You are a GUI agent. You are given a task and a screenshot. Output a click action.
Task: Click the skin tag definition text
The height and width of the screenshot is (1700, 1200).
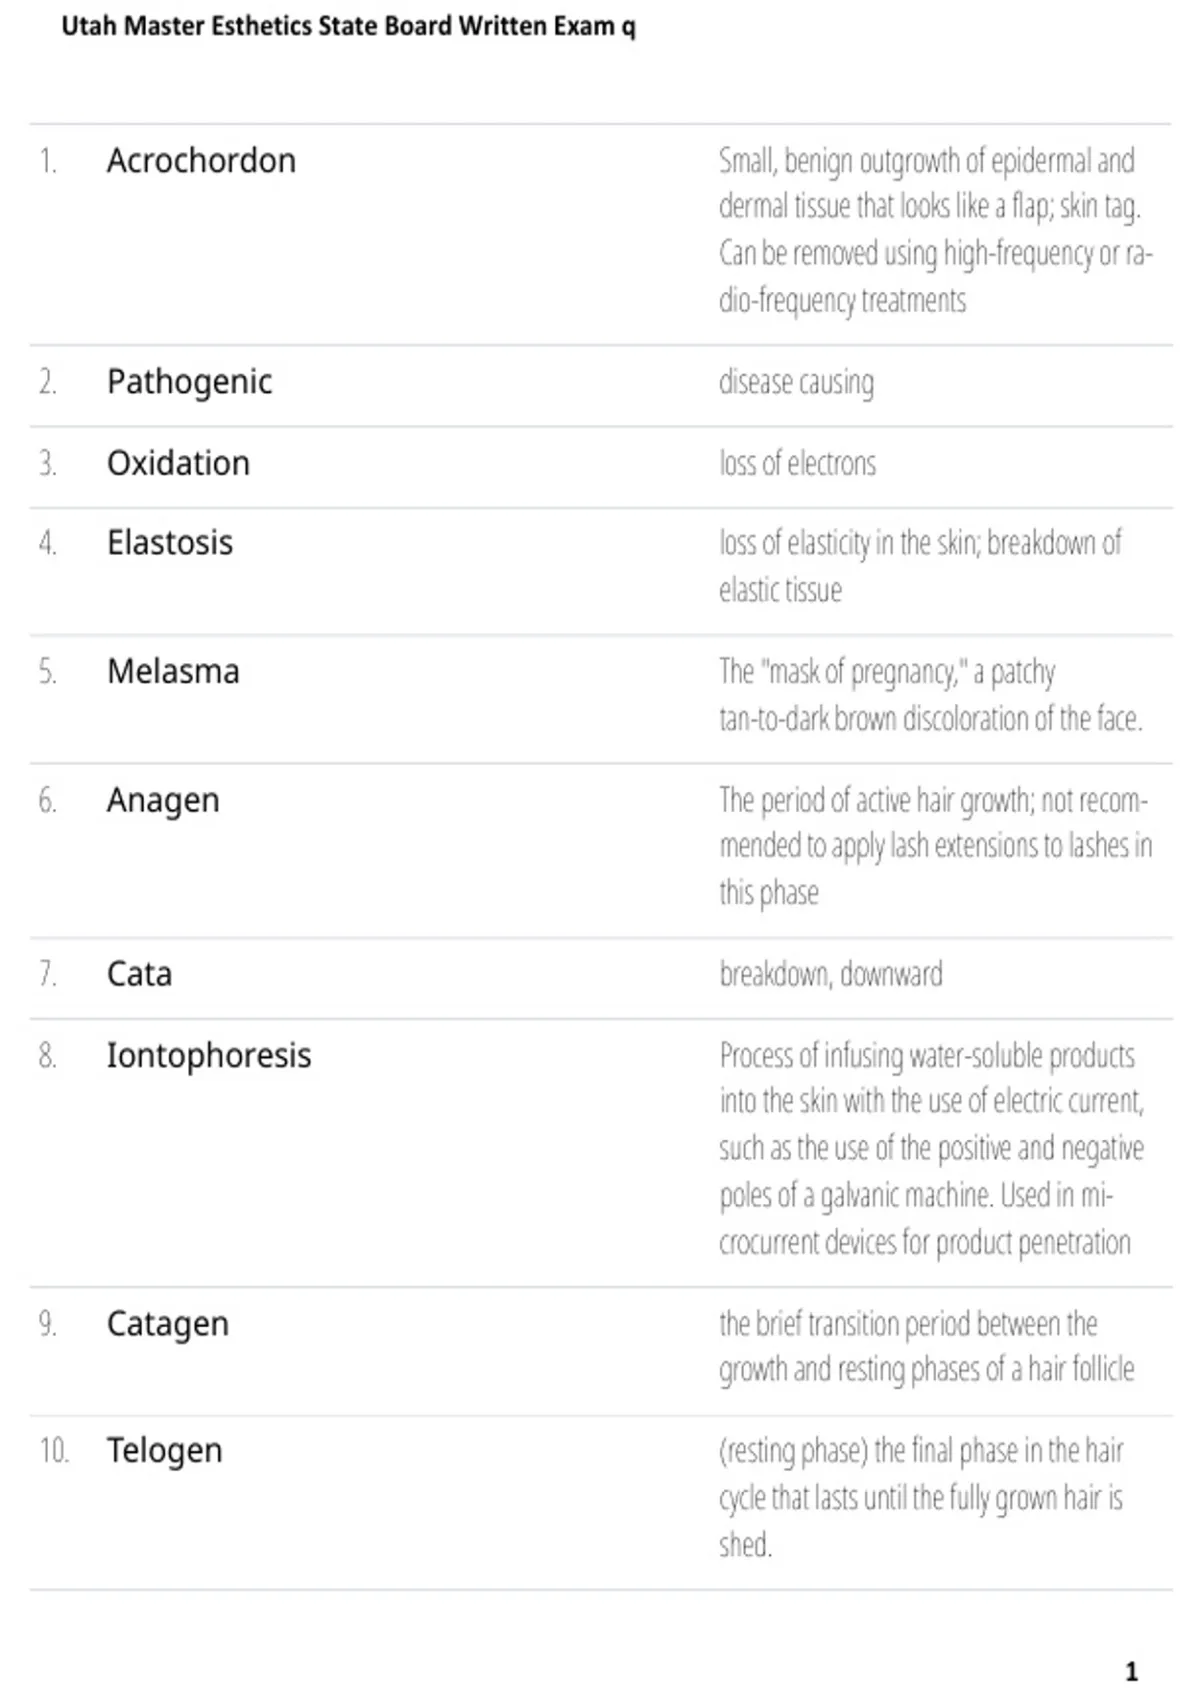pos(936,230)
